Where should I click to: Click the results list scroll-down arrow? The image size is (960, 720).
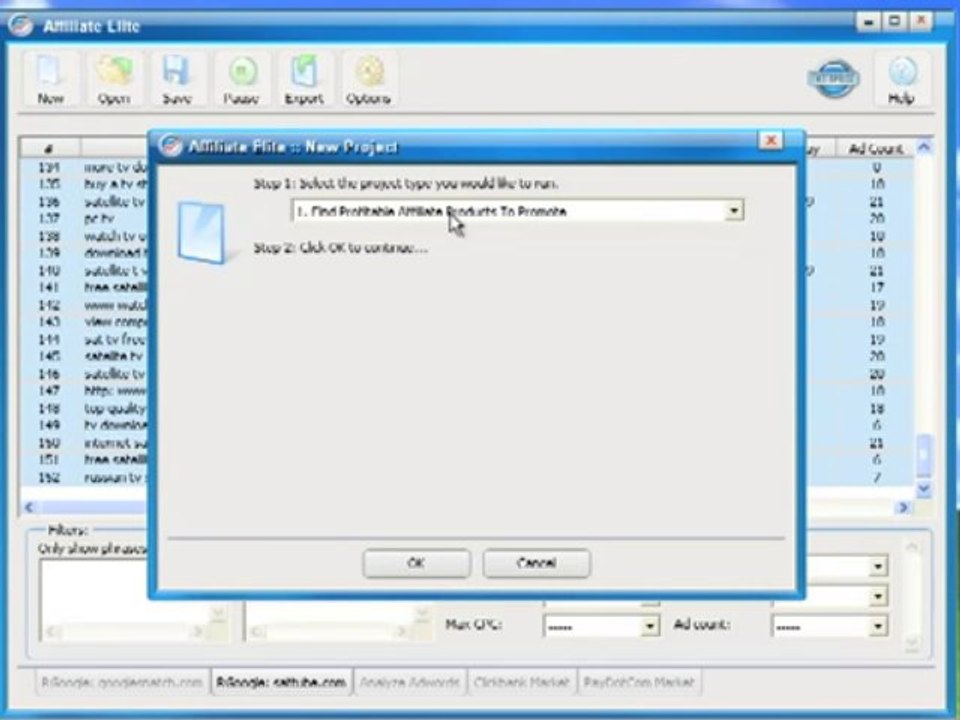(924, 489)
